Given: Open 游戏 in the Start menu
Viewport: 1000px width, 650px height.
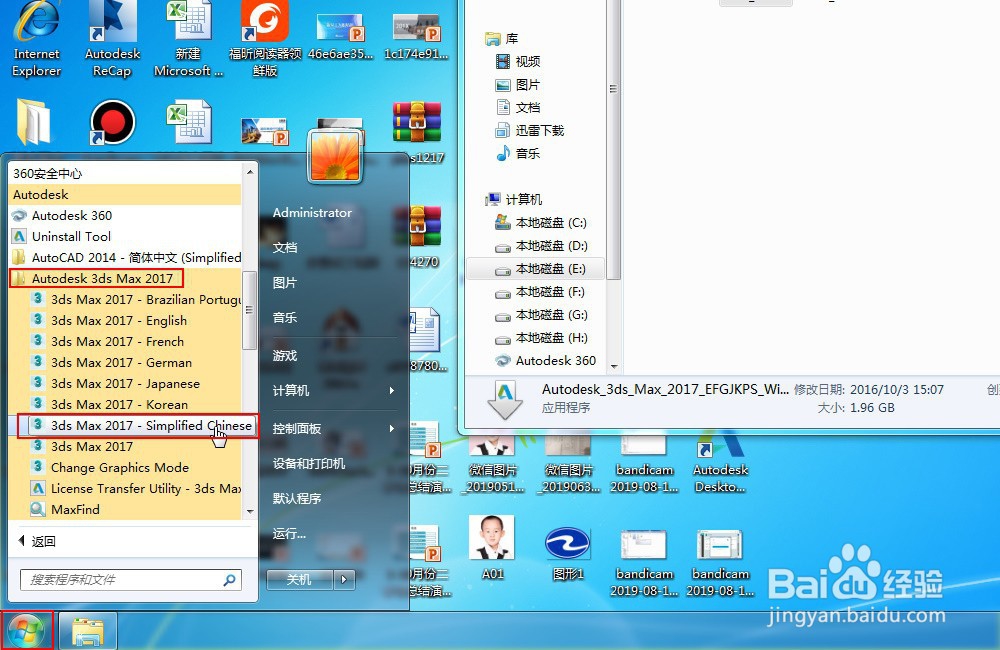Looking at the screenshot, I should pos(285,356).
